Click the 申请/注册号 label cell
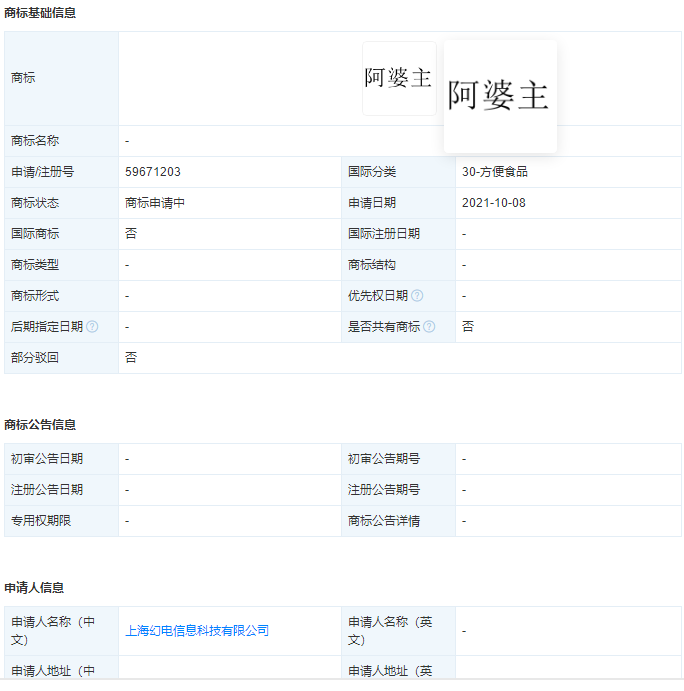 (x=61, y=172)
